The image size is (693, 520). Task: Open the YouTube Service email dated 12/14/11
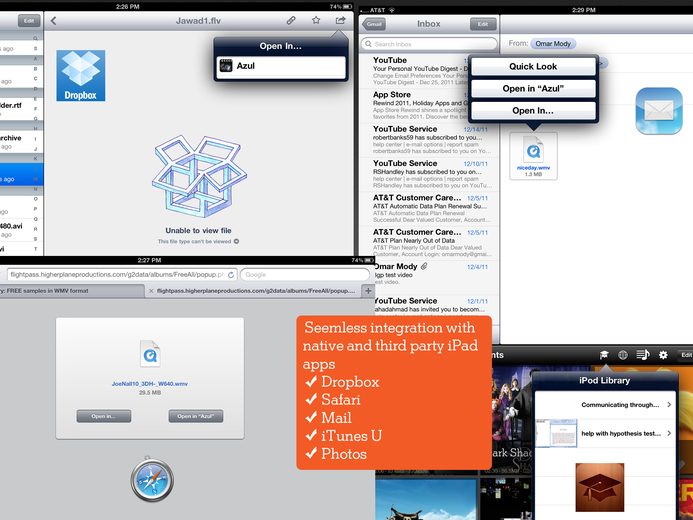(x=429, y=140)
